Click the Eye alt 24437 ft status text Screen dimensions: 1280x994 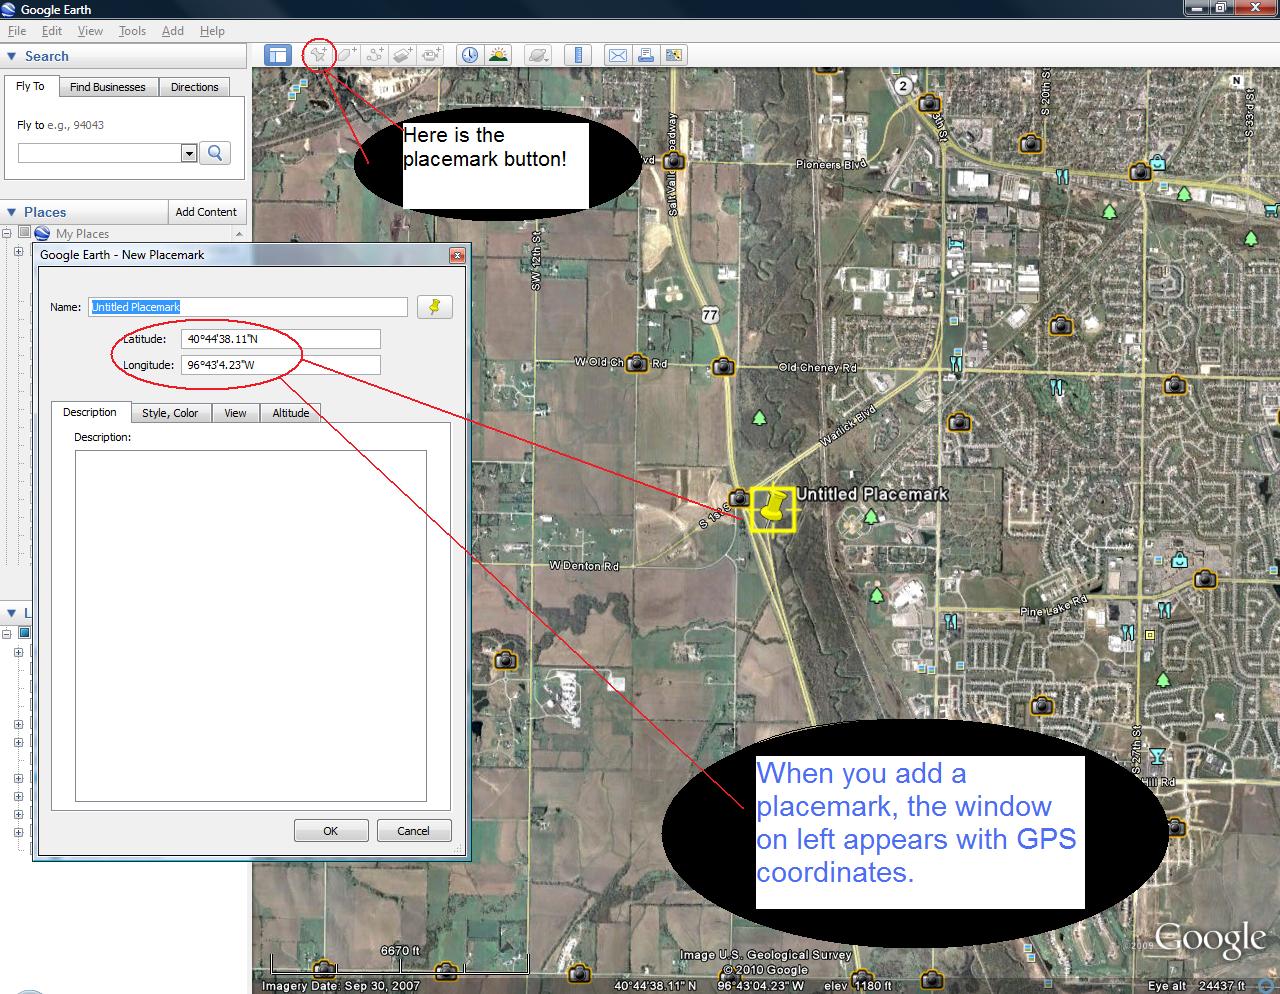tap(1197, 986)
